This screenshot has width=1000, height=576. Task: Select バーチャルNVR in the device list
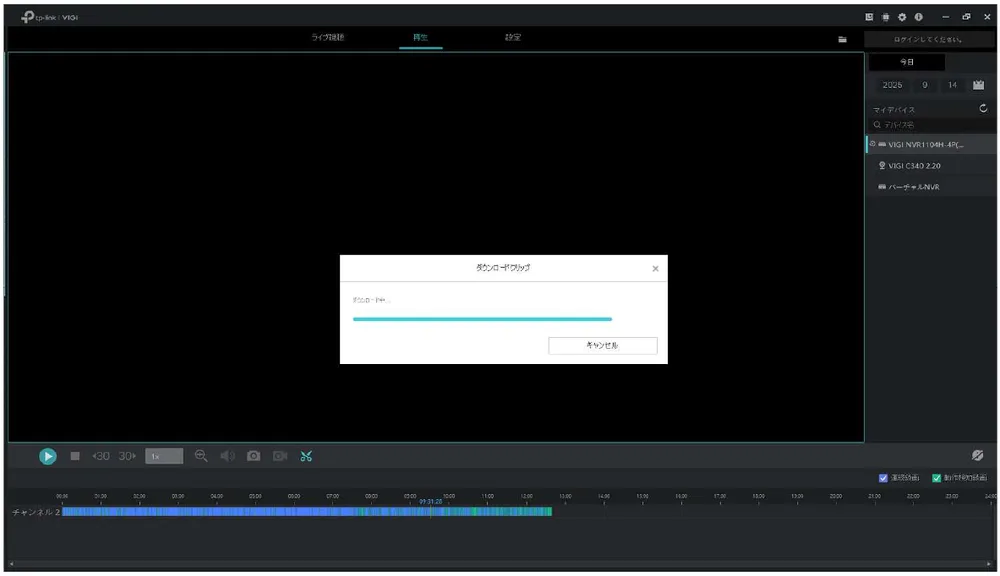[x=931, y=187]
